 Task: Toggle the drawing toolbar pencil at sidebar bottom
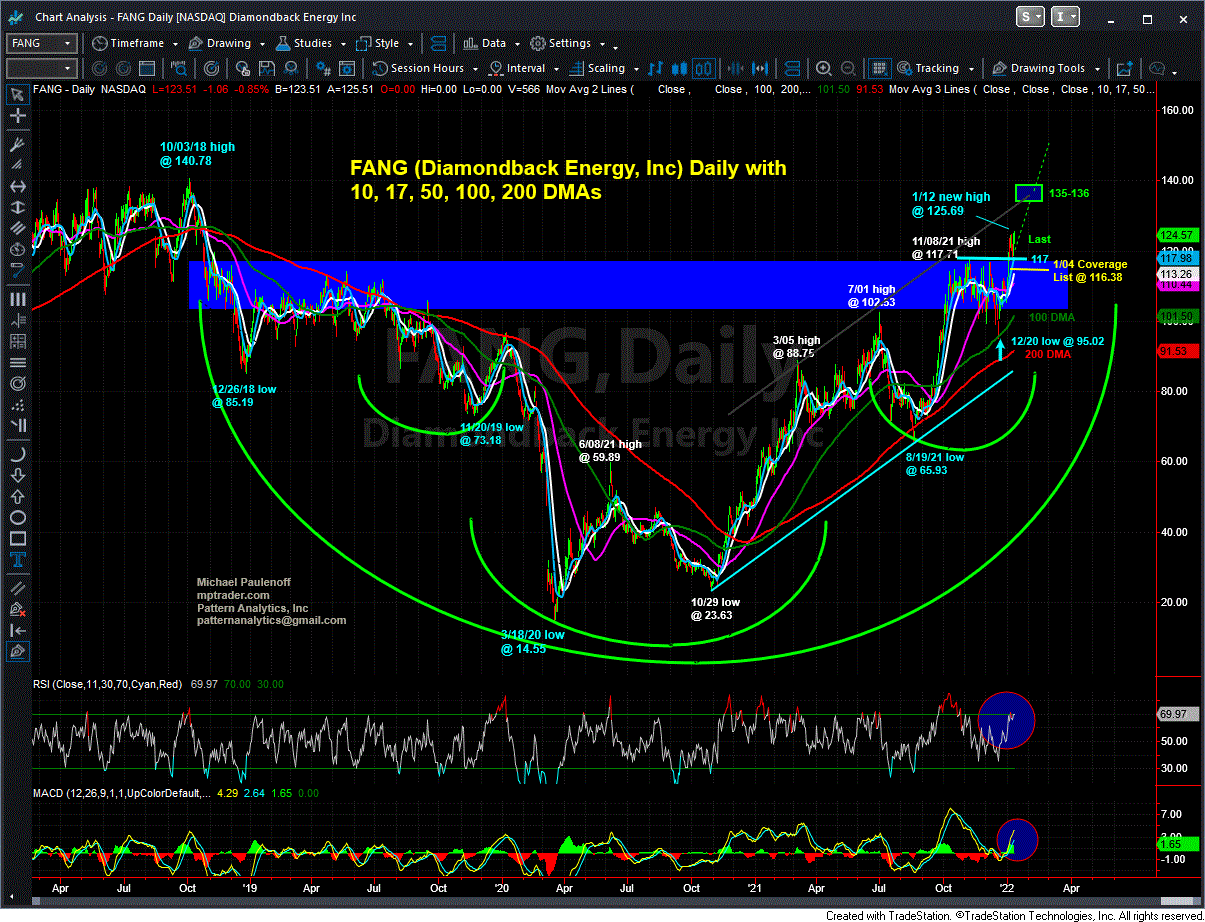pyautogui.click(x=16, y=651)
